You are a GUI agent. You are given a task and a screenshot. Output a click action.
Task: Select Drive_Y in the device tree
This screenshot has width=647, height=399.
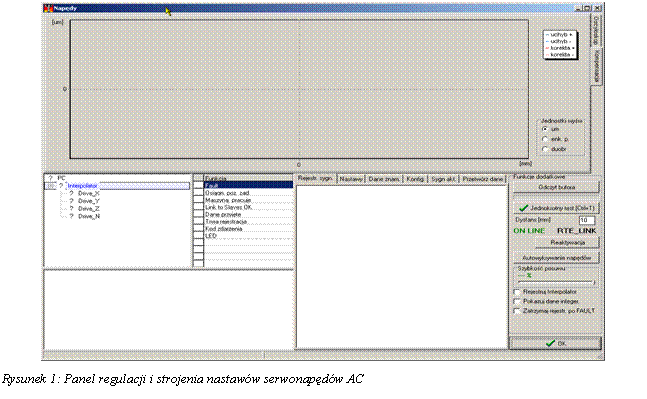pos(89,201)
